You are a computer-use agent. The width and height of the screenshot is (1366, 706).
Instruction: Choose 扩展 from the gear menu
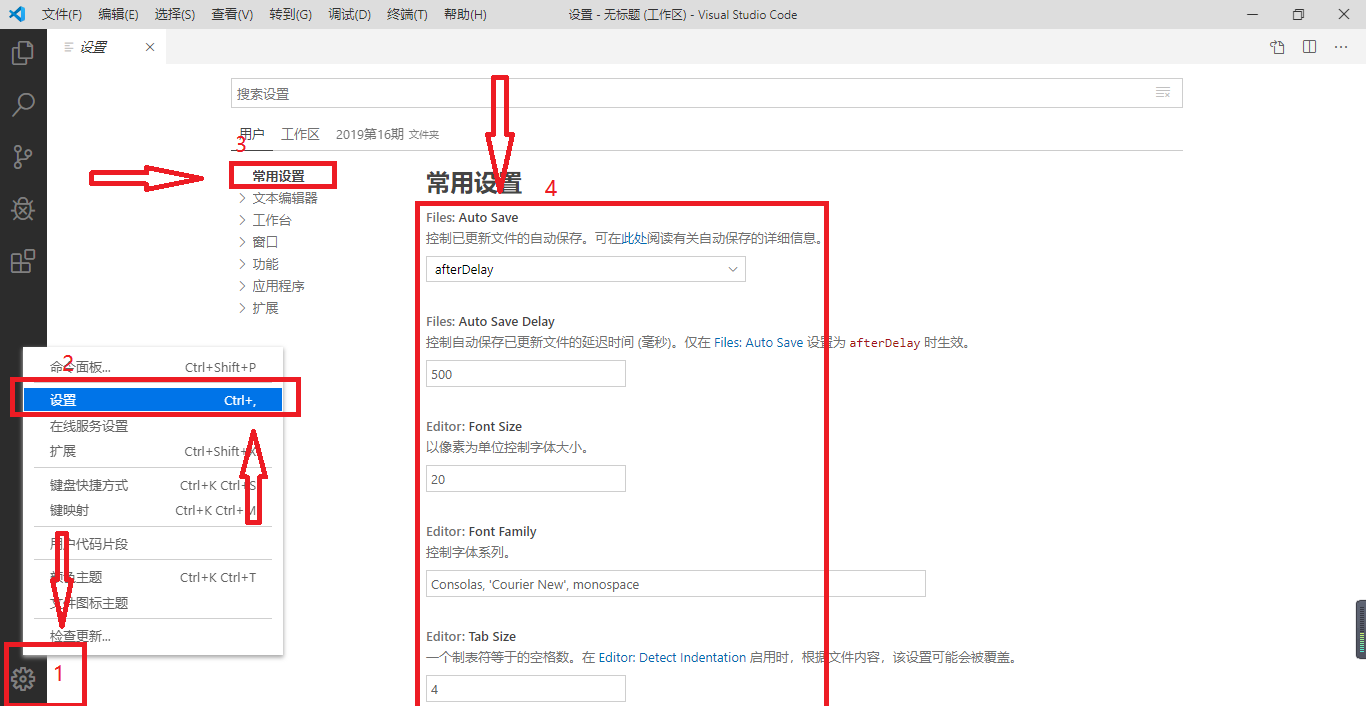point(153,451)
